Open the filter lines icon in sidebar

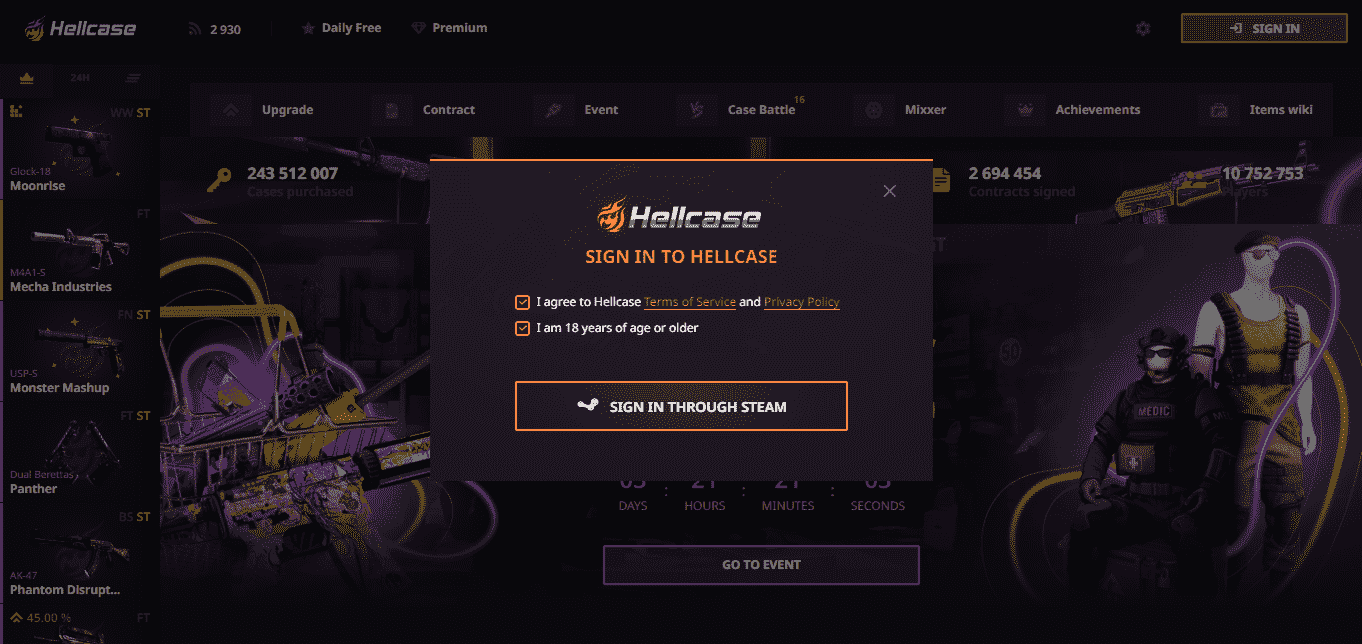[x=133, y=78]
